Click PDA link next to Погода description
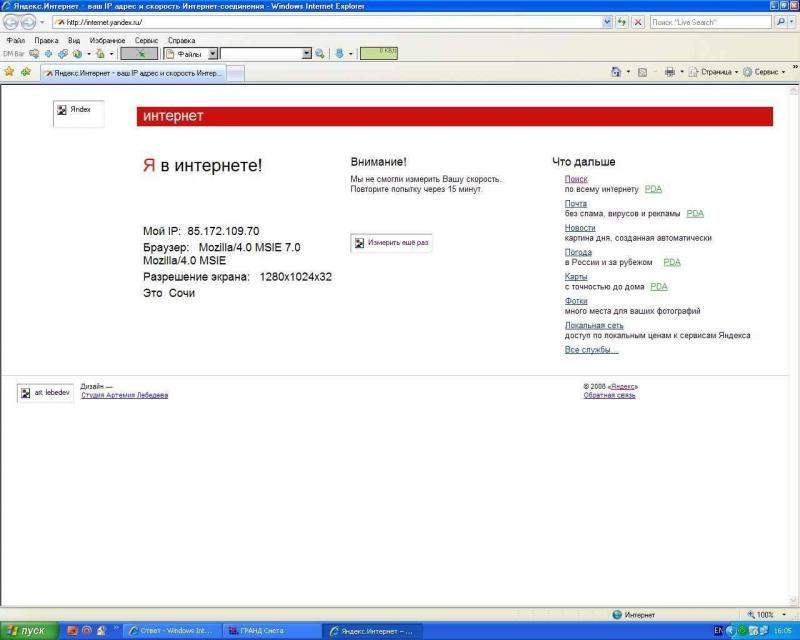The image size is (800, 640). click(x=672, y=262)
